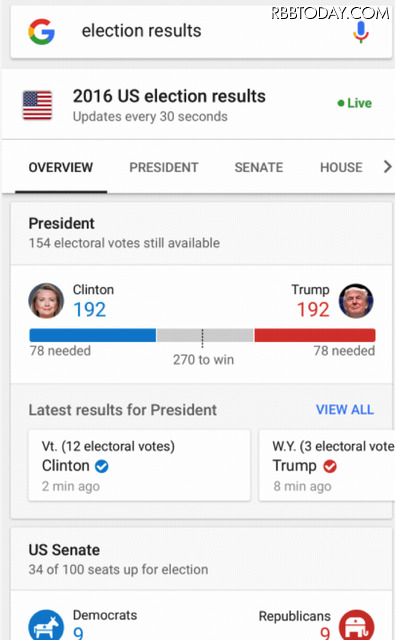
Task: Focus the election results search field
Action: click(x=201, y=32)
